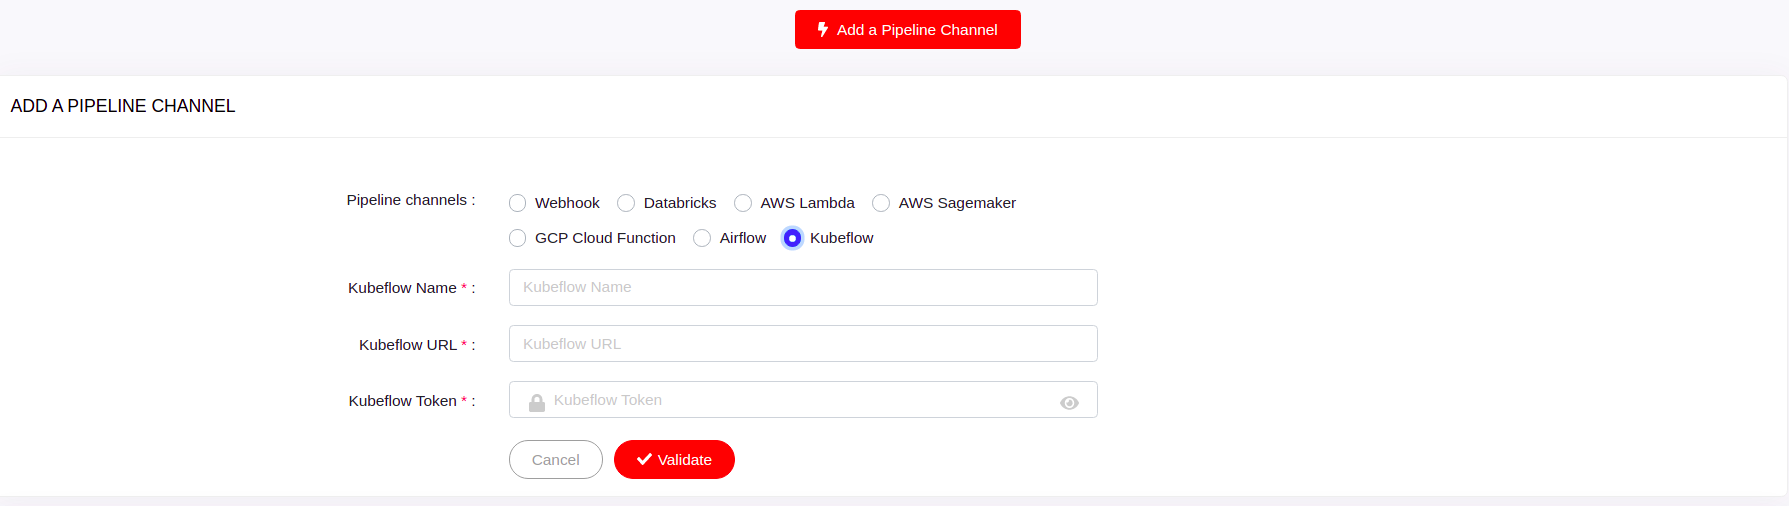
Task: Focus the Kubeflow Name input field
Action: click(x=802, y=287)
